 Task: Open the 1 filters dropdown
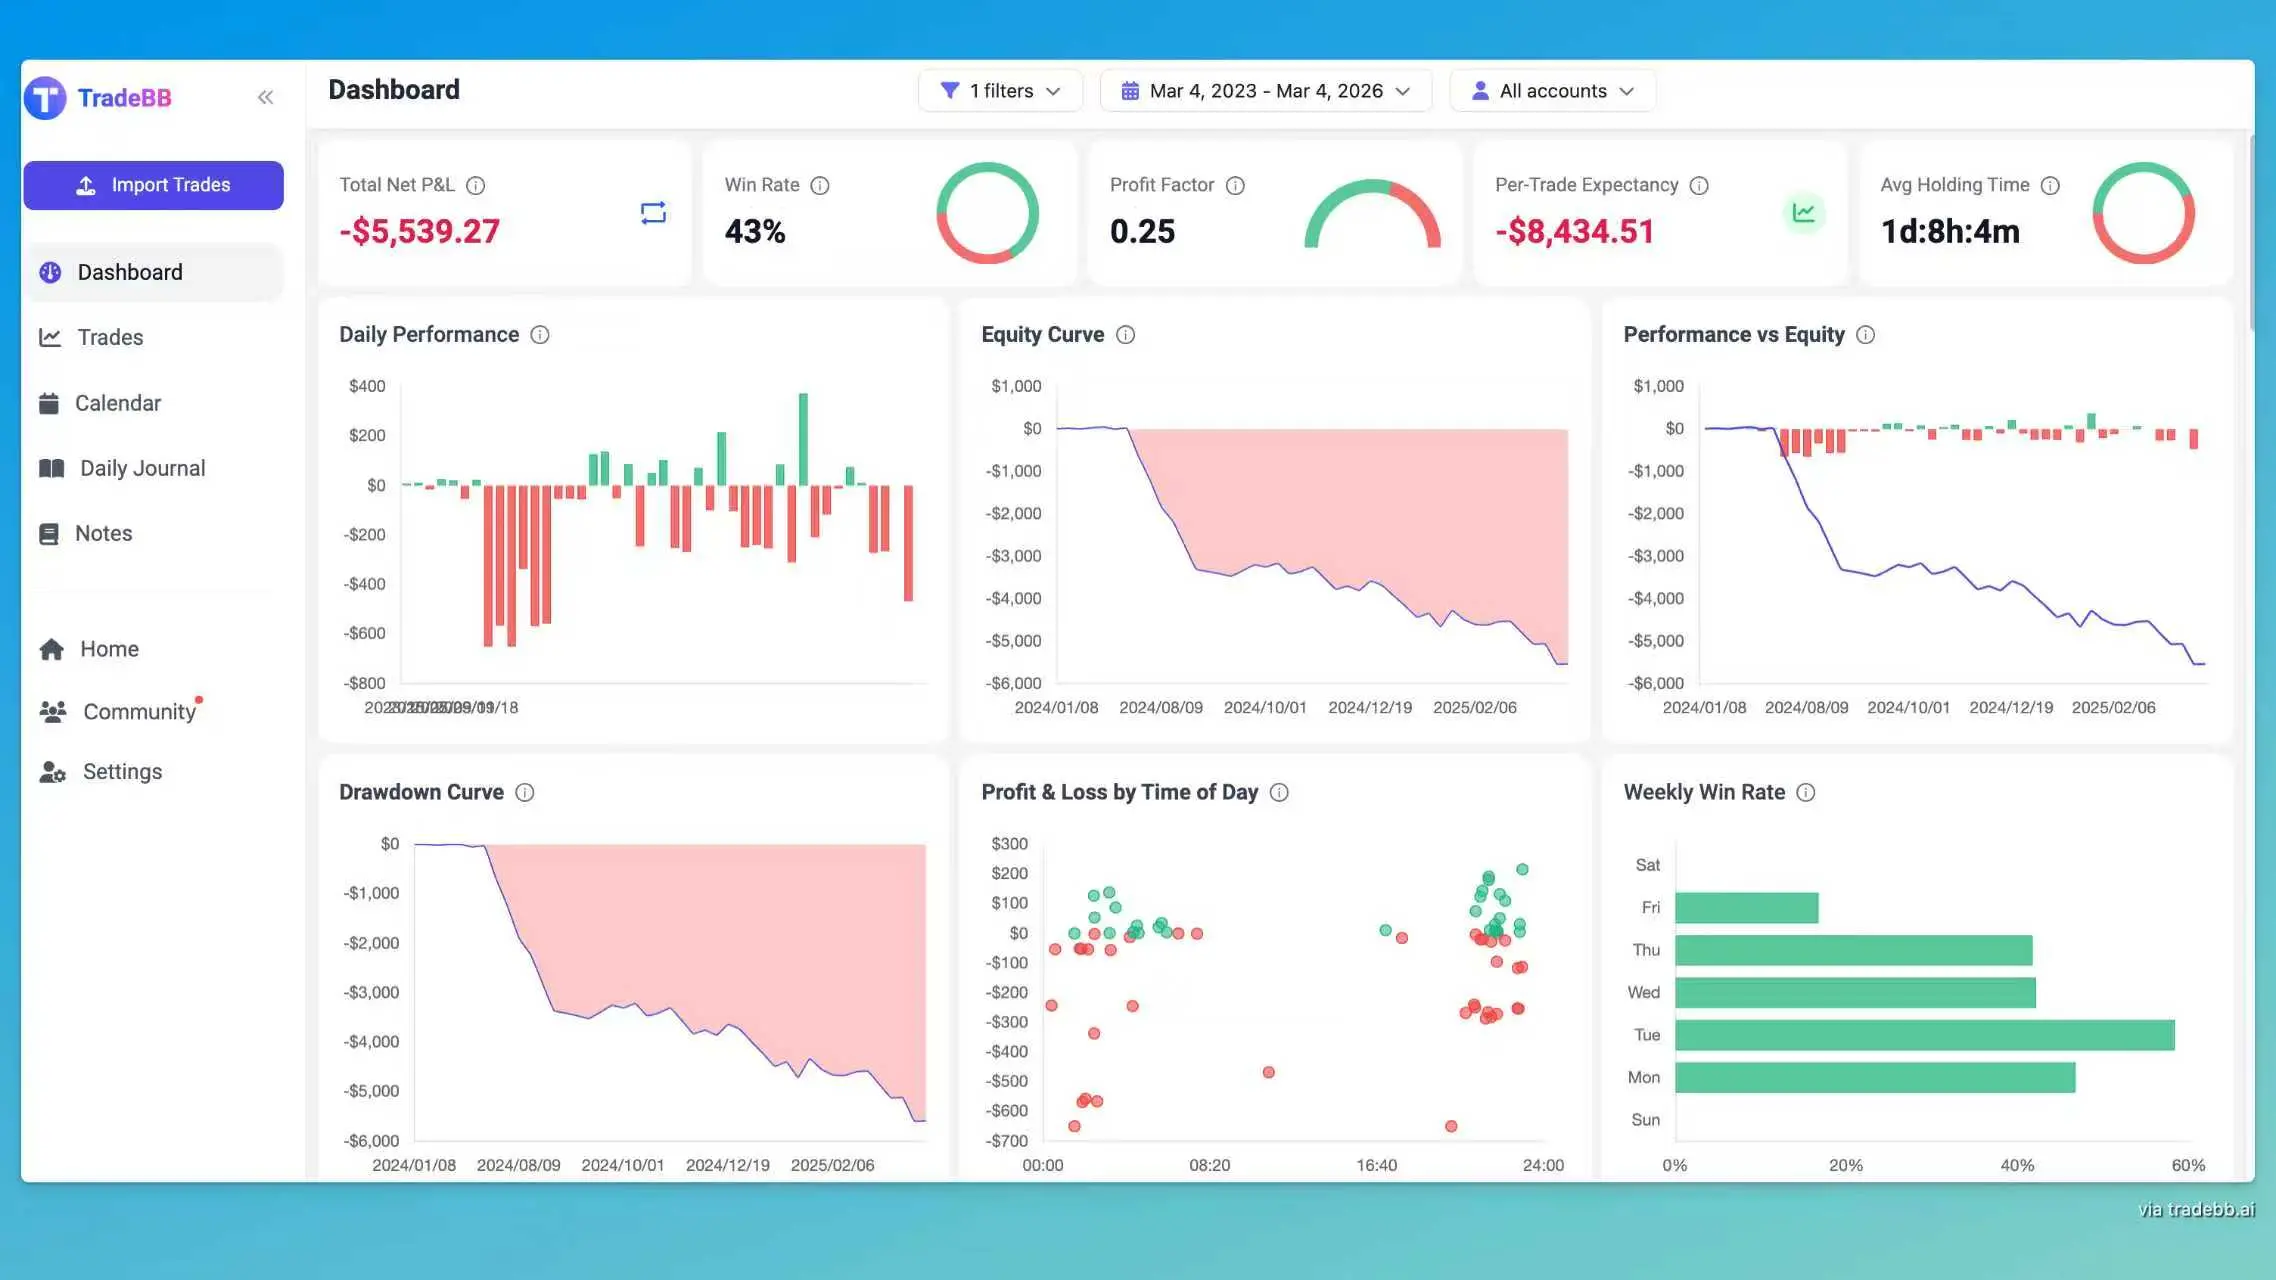(999, 90)
